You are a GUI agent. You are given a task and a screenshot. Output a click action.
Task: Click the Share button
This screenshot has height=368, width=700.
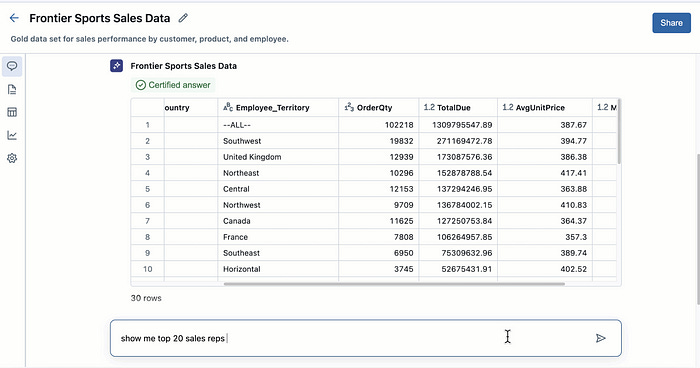pos(671,23)
